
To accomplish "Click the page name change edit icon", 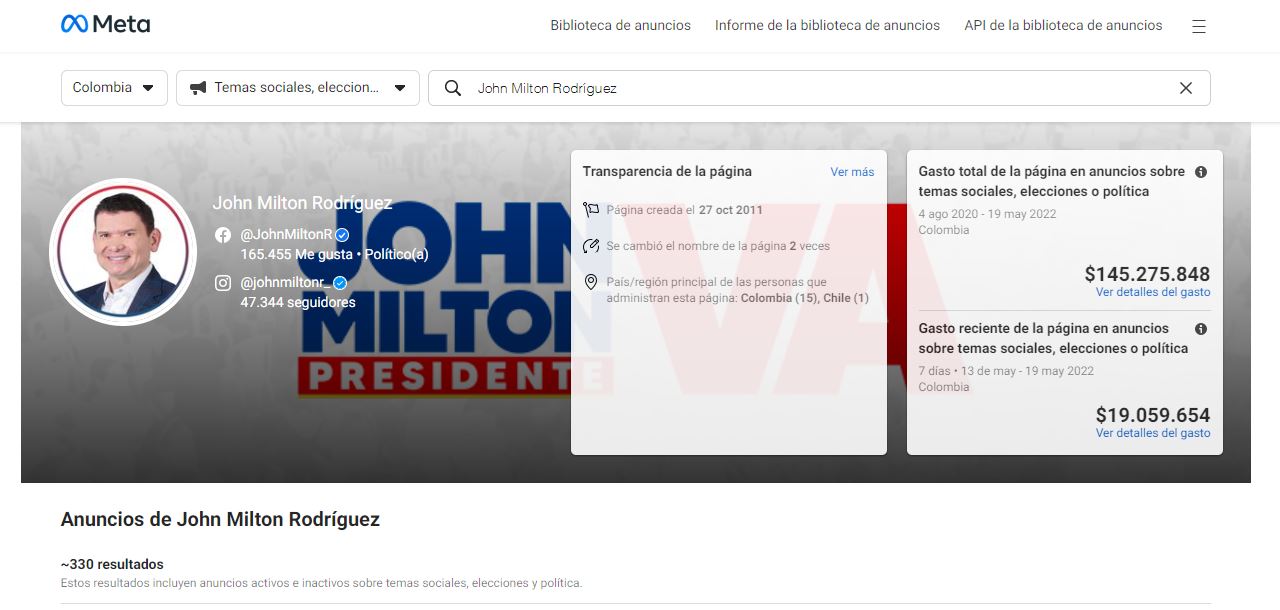I will pyautogui.click(x=591, y=246).
